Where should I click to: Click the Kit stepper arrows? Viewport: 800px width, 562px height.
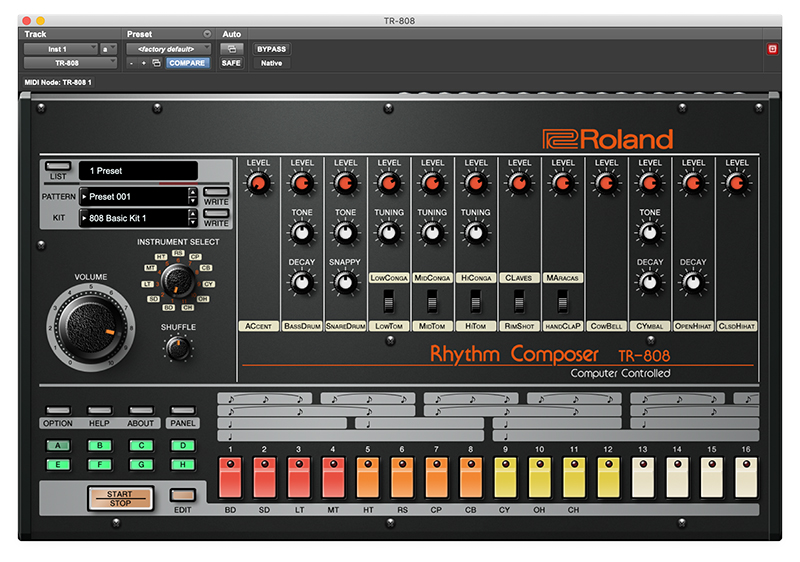(192, 218)
